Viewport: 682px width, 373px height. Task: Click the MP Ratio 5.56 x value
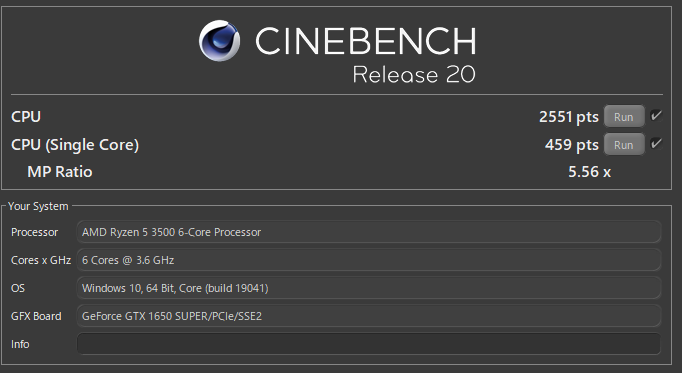tap(589, 172)
